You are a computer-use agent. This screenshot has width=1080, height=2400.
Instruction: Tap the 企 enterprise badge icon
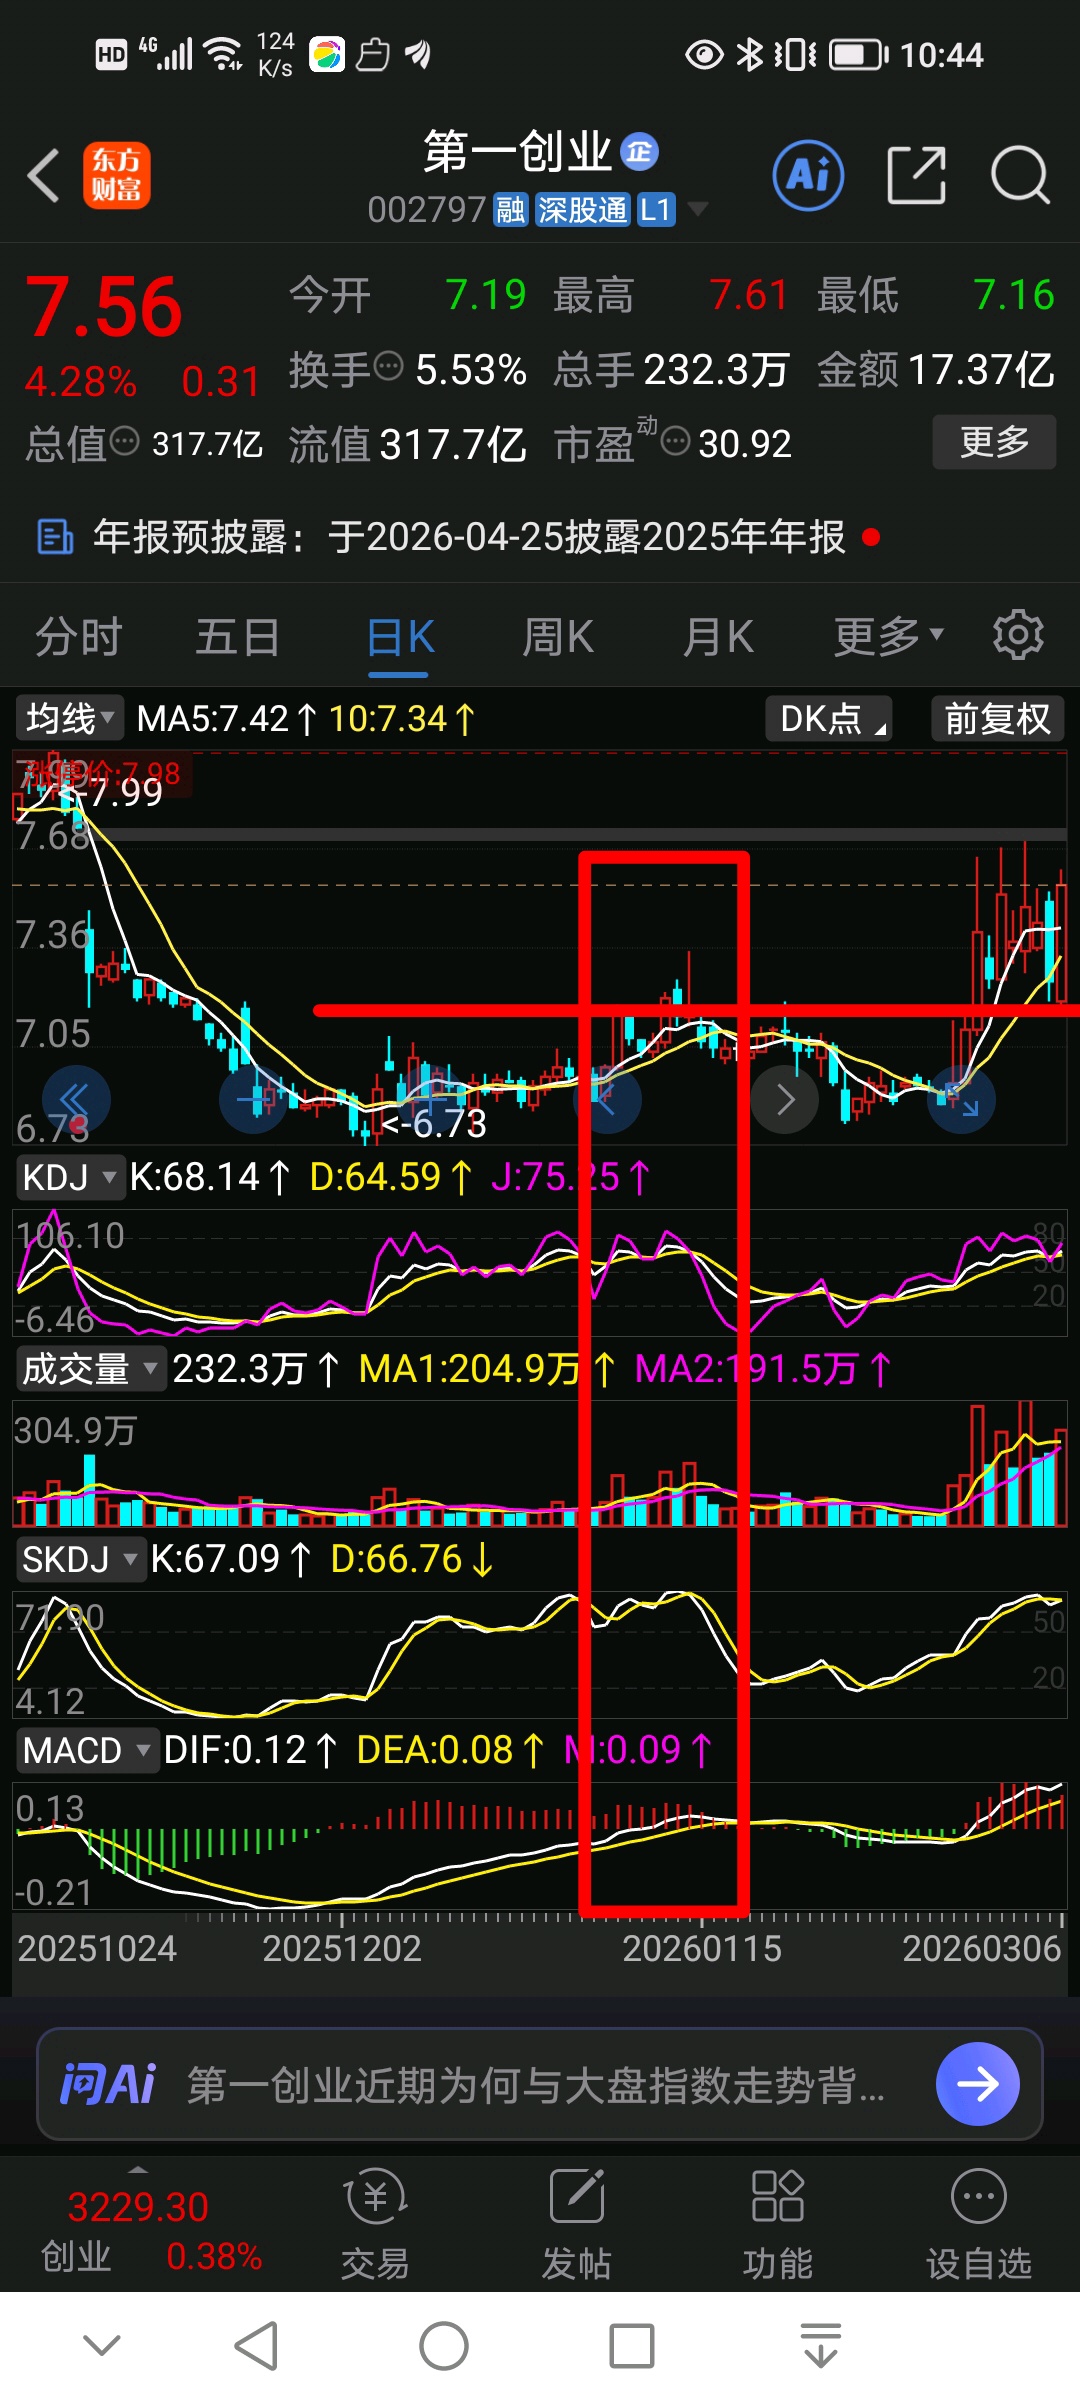coord(639,152)
